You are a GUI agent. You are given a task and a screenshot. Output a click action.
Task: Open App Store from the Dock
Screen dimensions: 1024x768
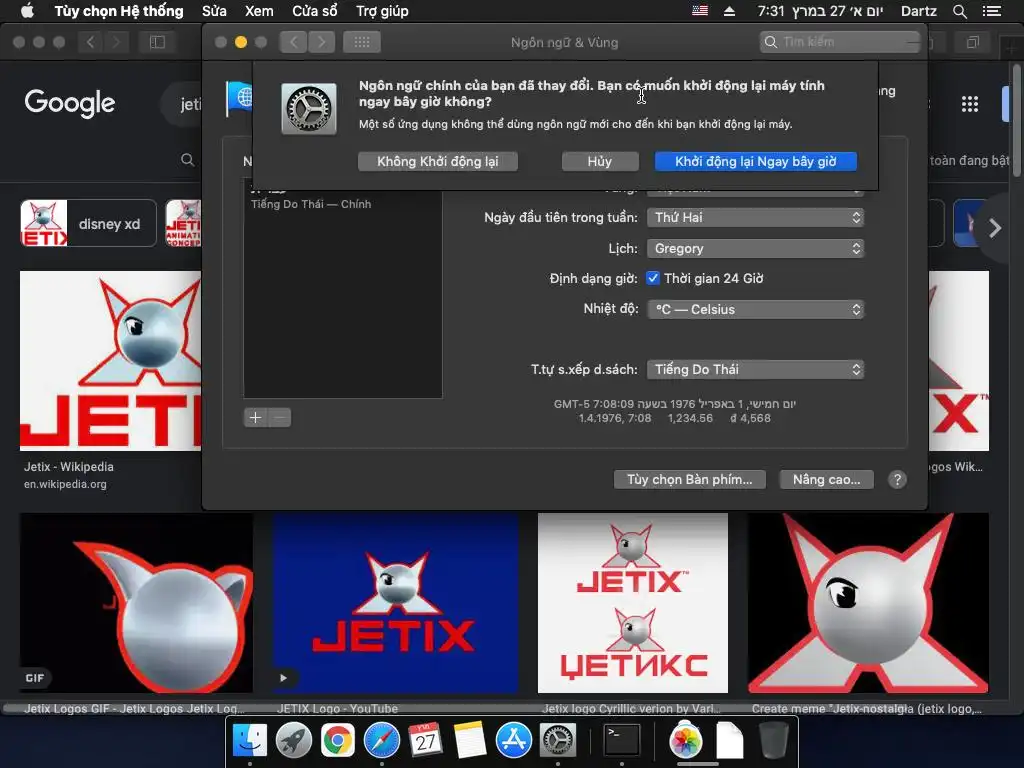pos(513,741)
